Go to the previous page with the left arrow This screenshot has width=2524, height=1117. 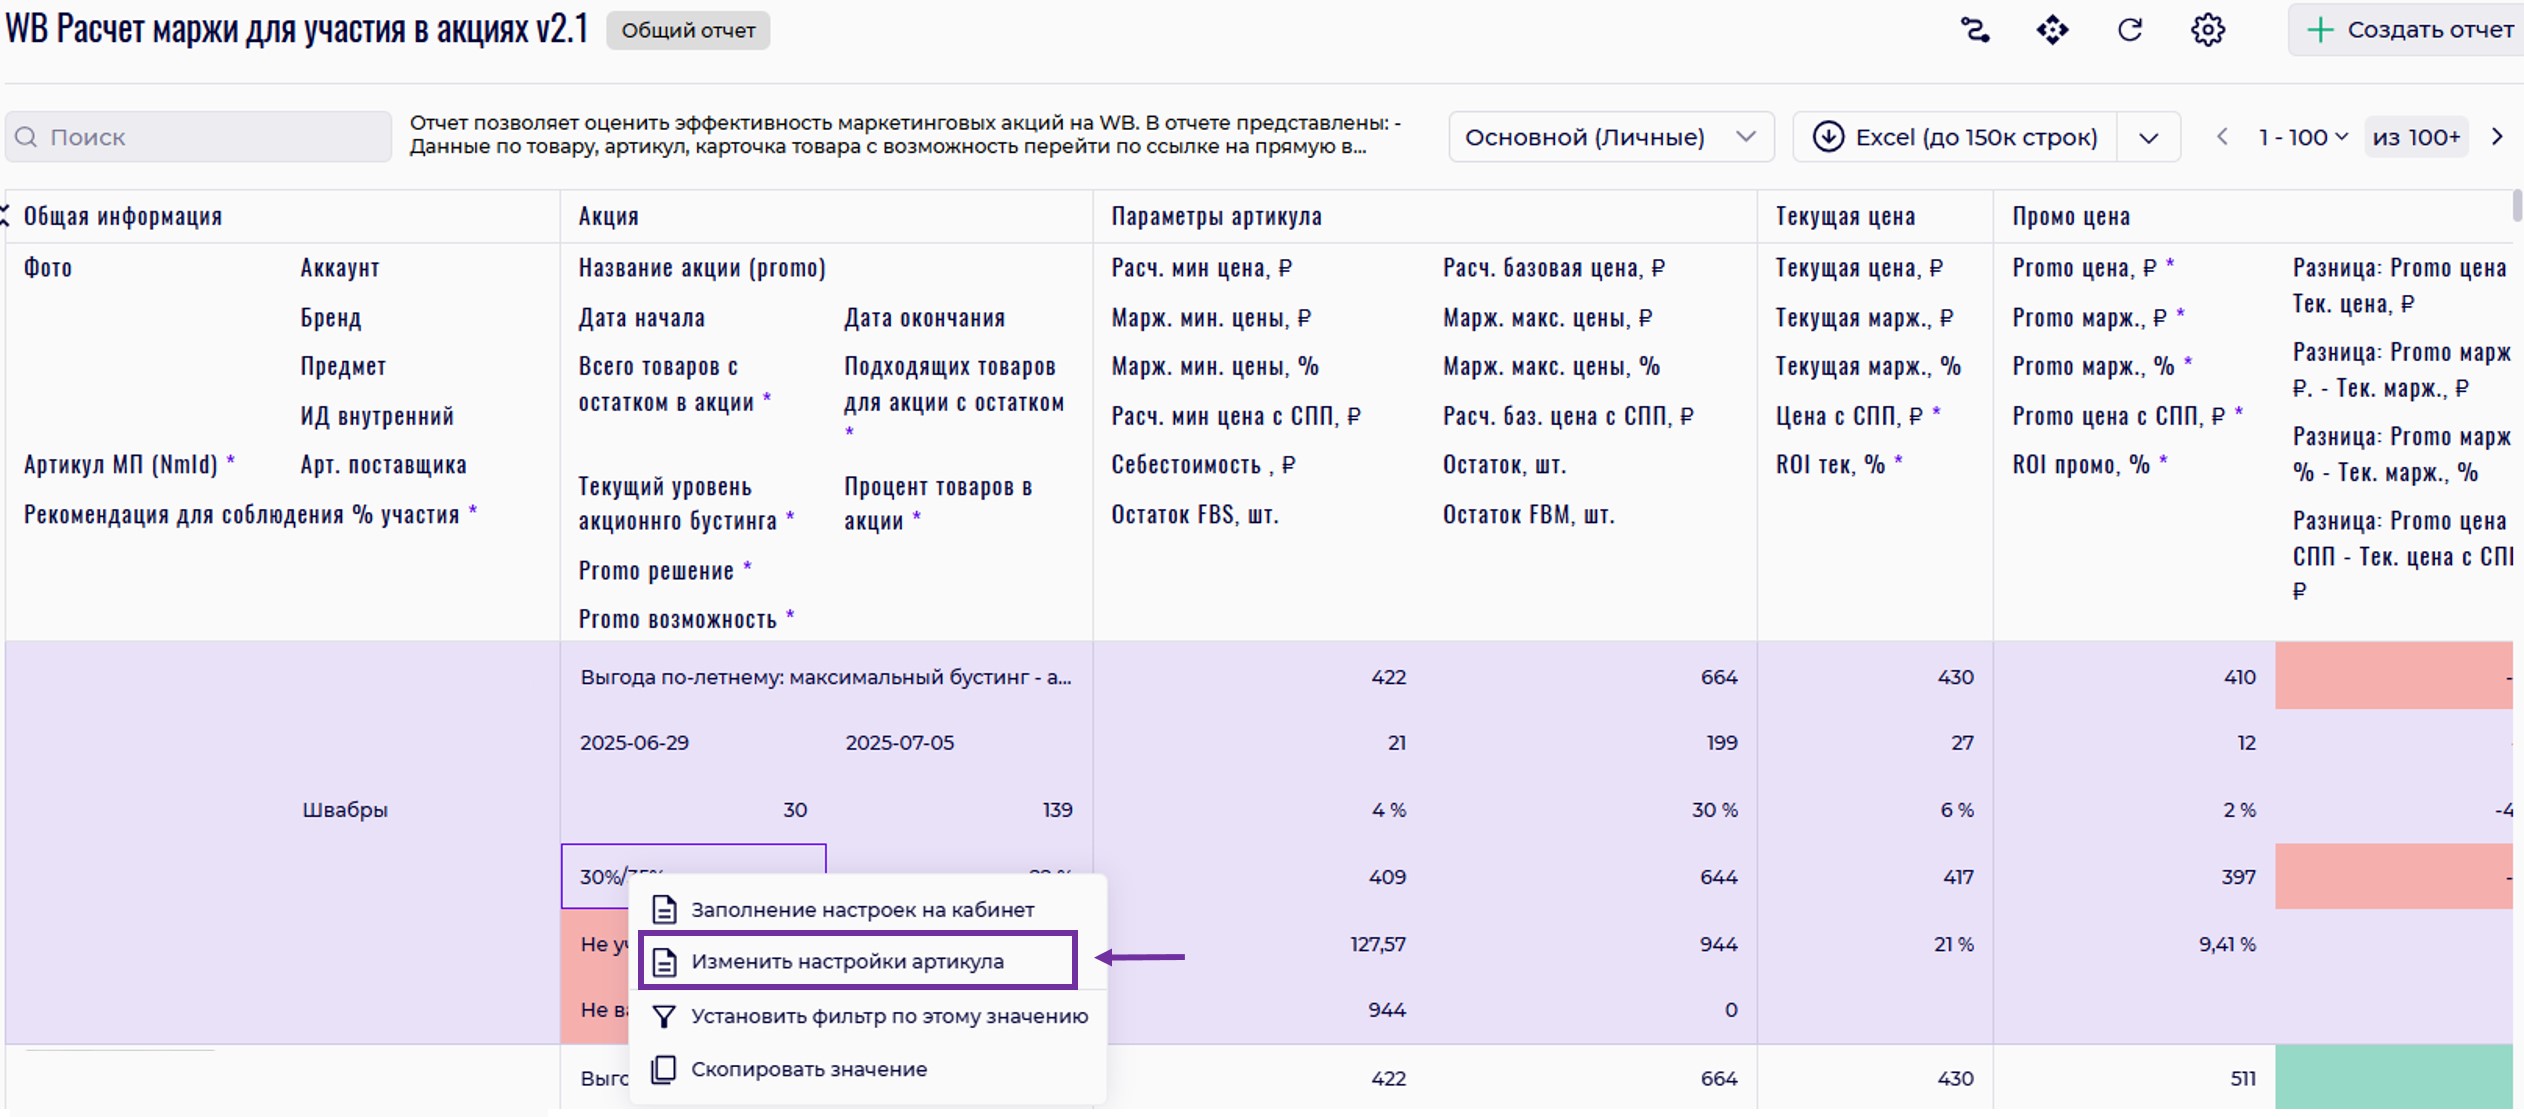[x=2222, y=137]
